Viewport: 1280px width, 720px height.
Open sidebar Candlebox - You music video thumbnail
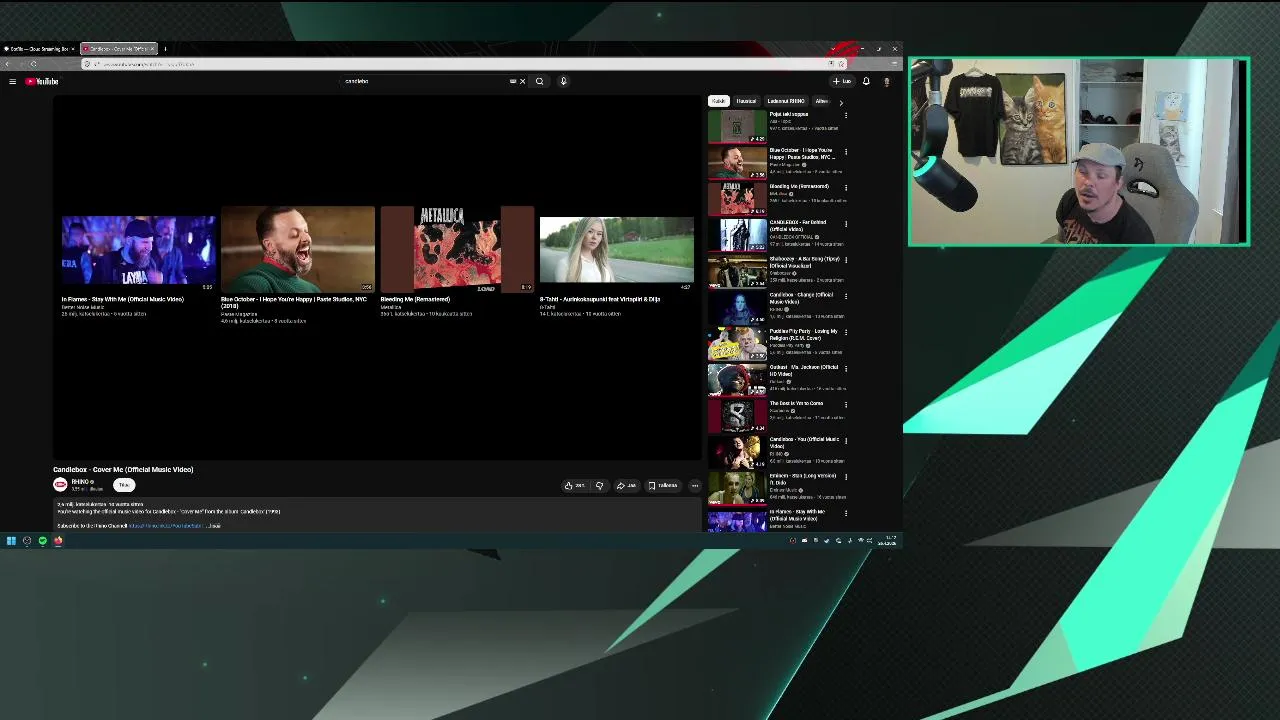737,451
